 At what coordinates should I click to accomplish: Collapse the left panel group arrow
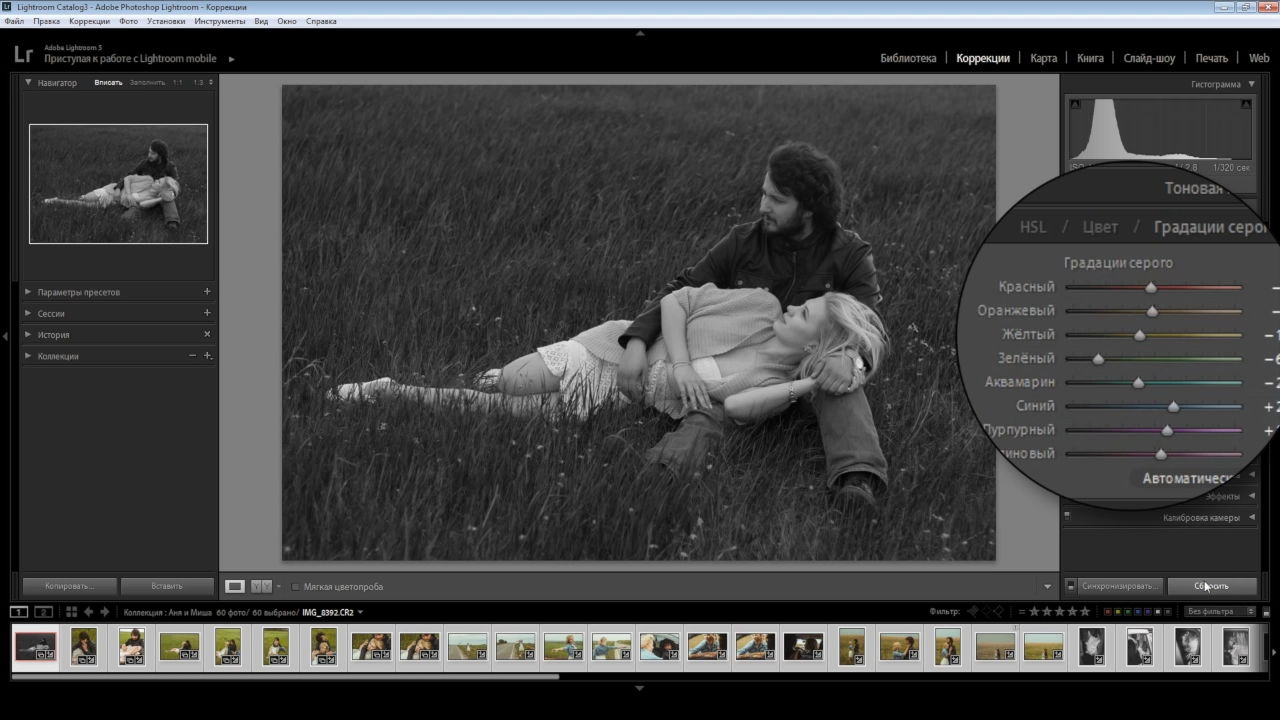coord(5,336)
